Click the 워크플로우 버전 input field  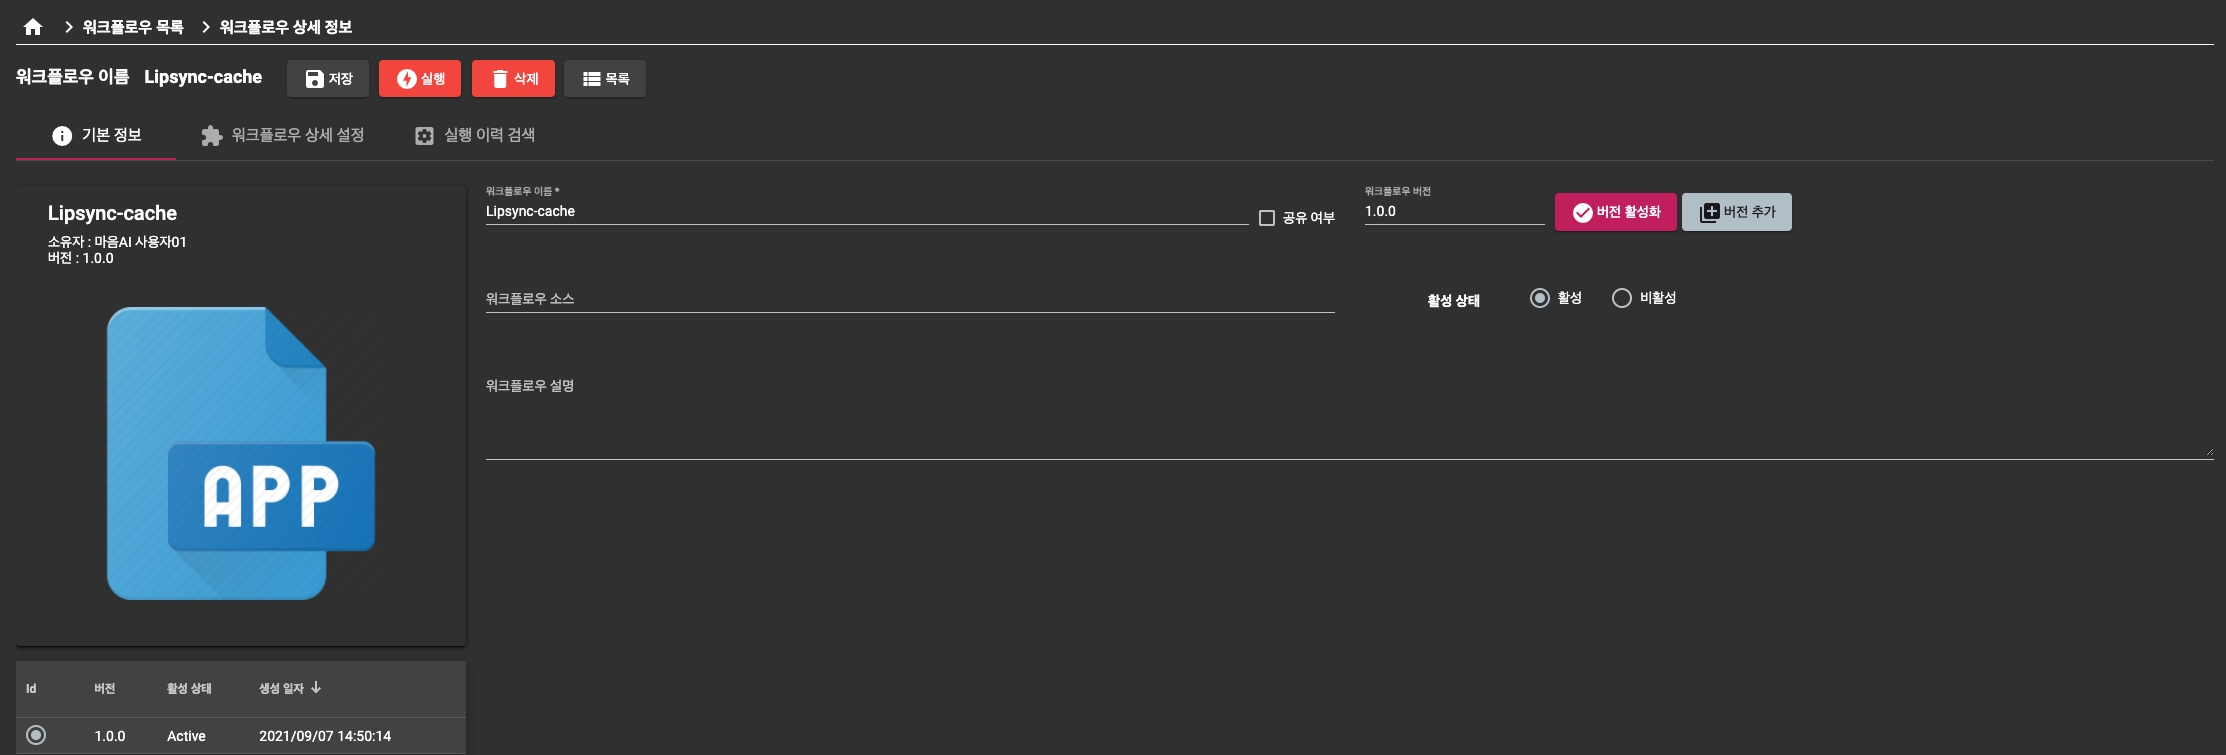tap(1454, 212)
